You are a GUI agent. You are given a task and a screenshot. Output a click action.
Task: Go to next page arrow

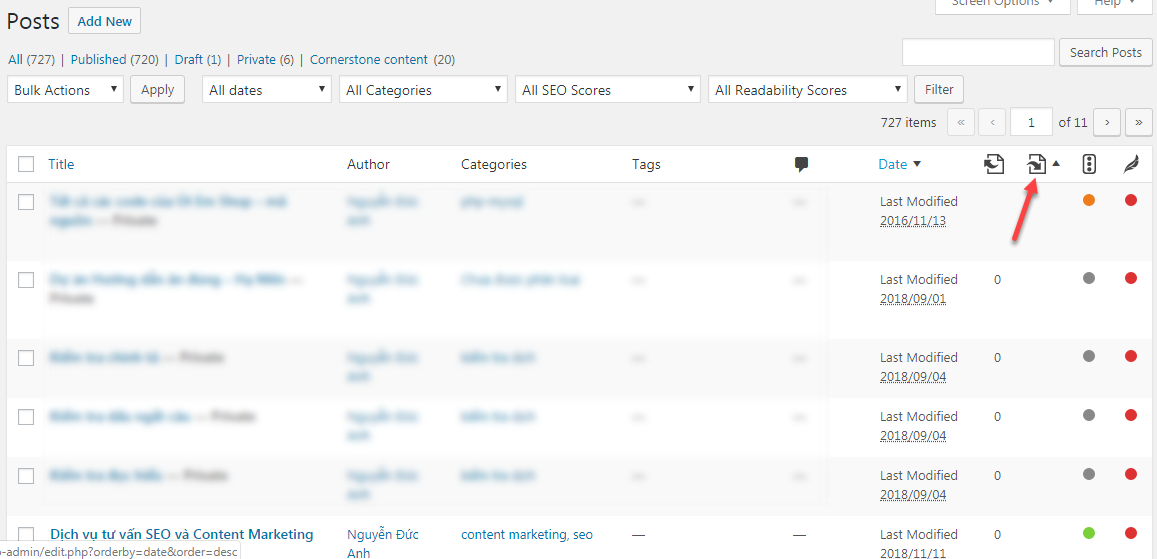pos(1106,123)
